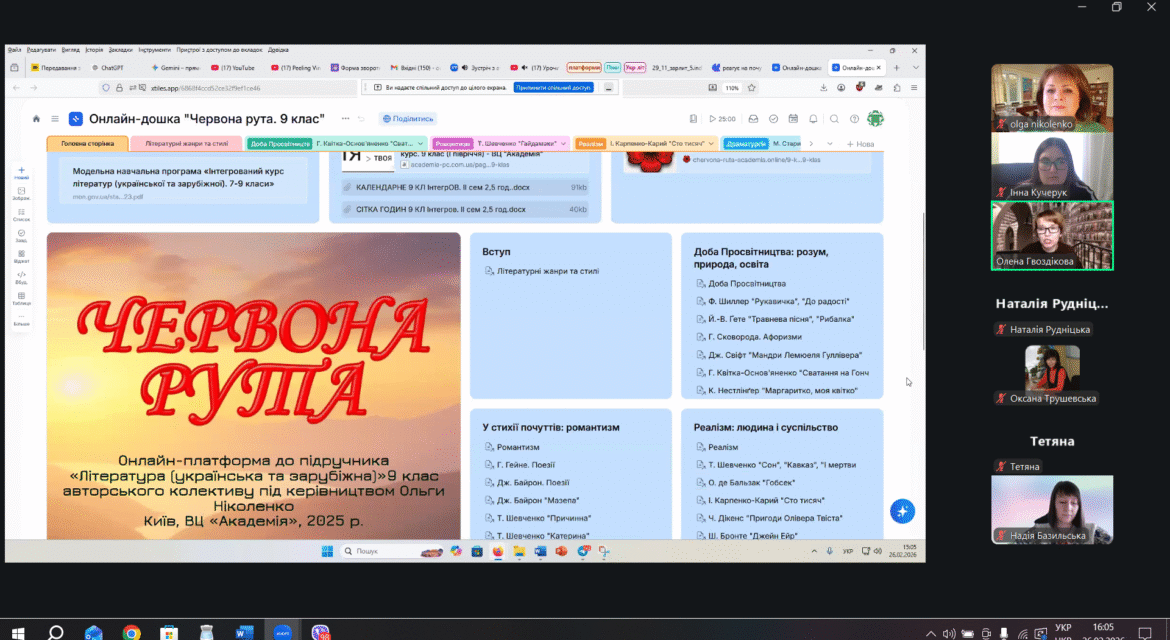Click the "Поділитись" share button

[x=408, y=119]
